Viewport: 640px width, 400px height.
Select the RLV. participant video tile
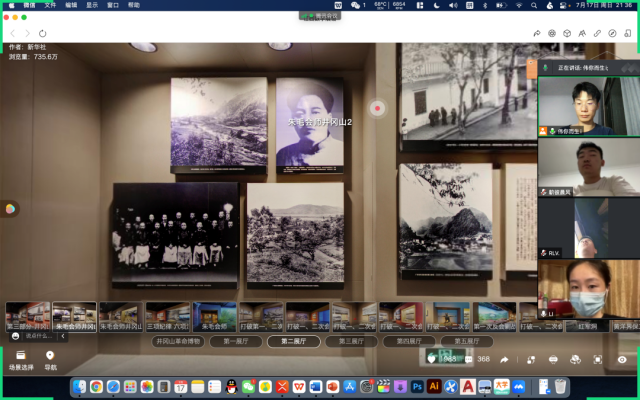tap(589, 228)
